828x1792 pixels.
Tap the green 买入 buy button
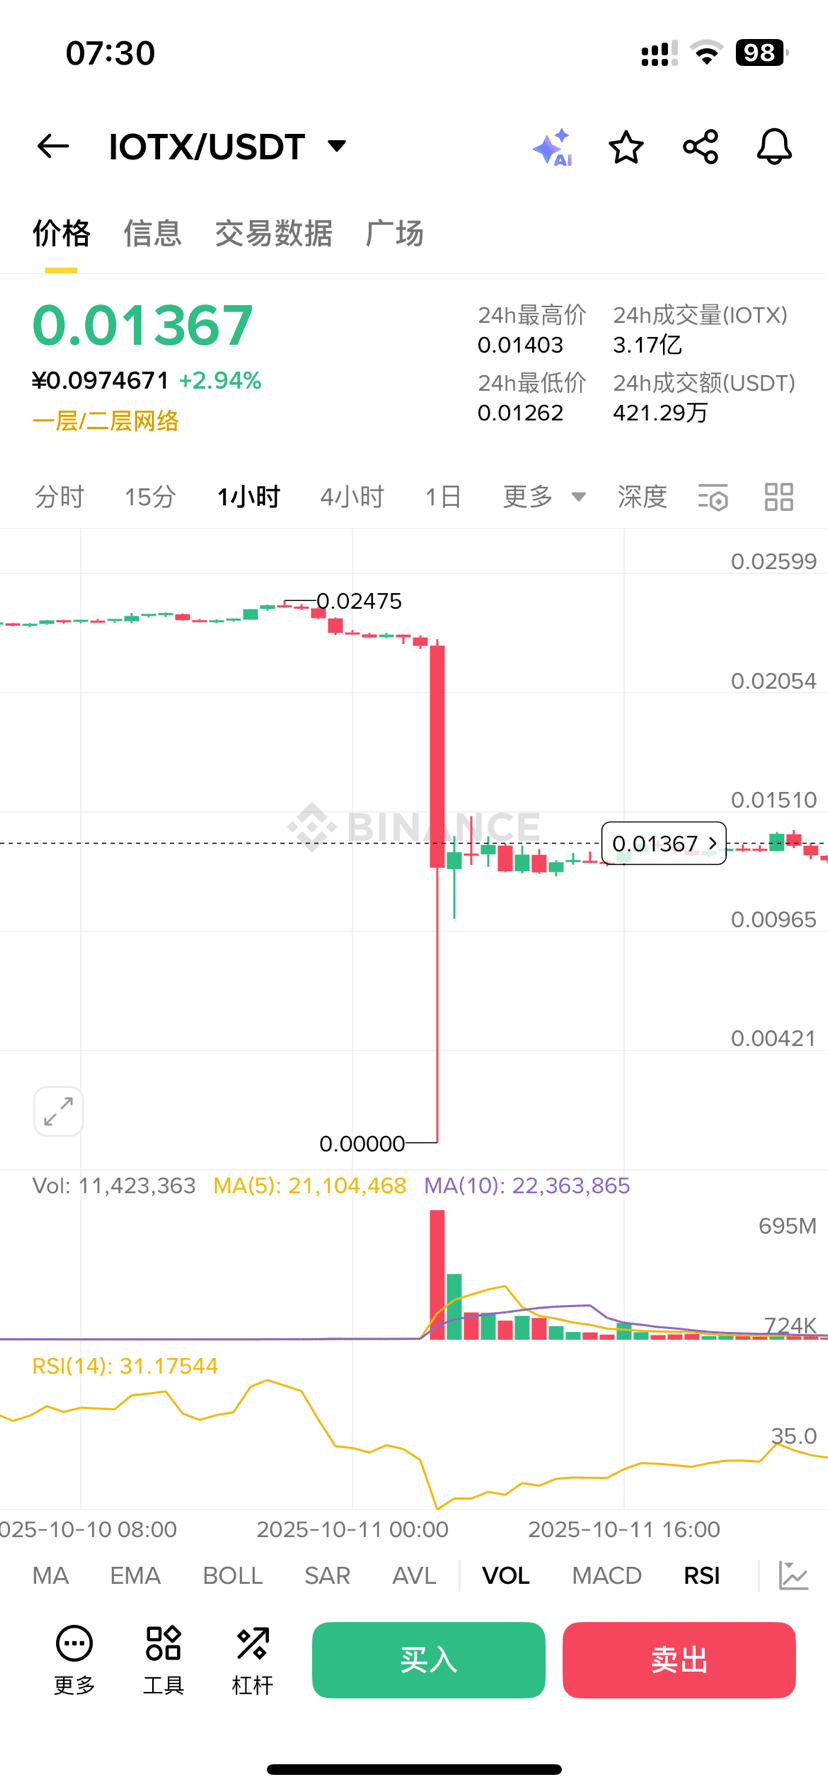coord(429,1660)
